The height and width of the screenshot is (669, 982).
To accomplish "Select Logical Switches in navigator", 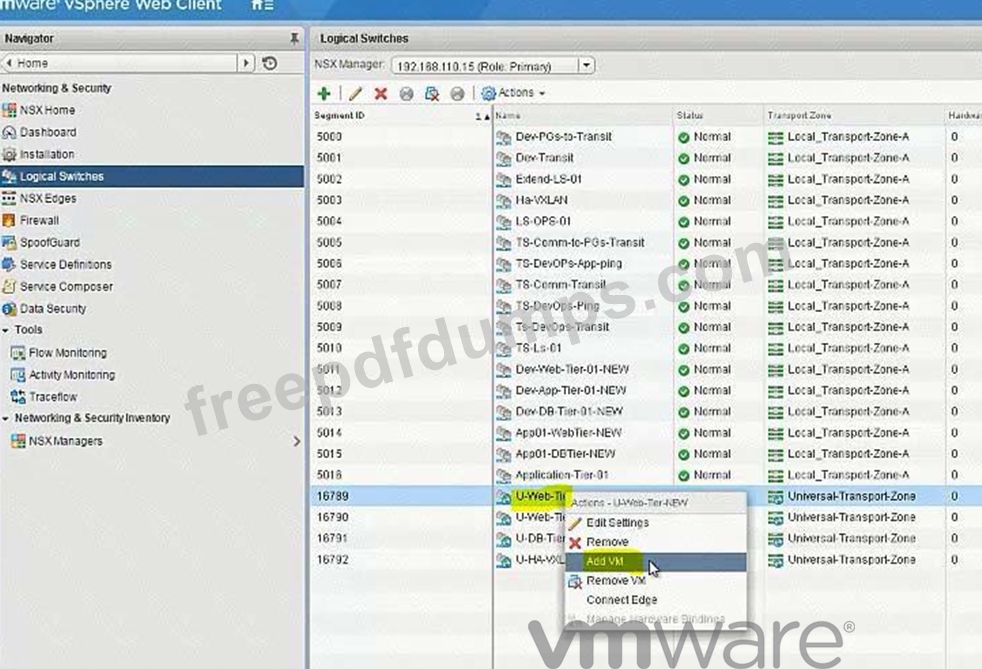I will pyautogui.click(x=152, y=177).
